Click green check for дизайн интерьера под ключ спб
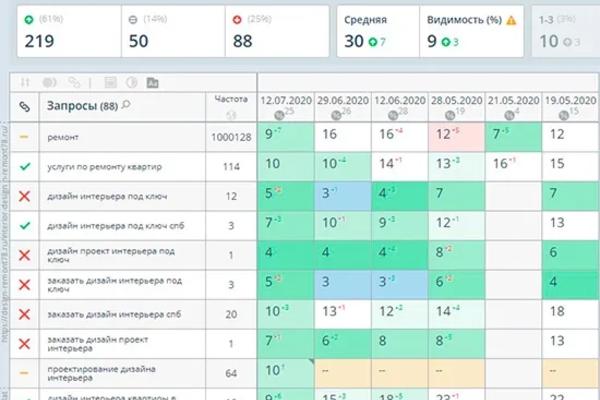This screenshot has height=400, width=600. [25, 225]
